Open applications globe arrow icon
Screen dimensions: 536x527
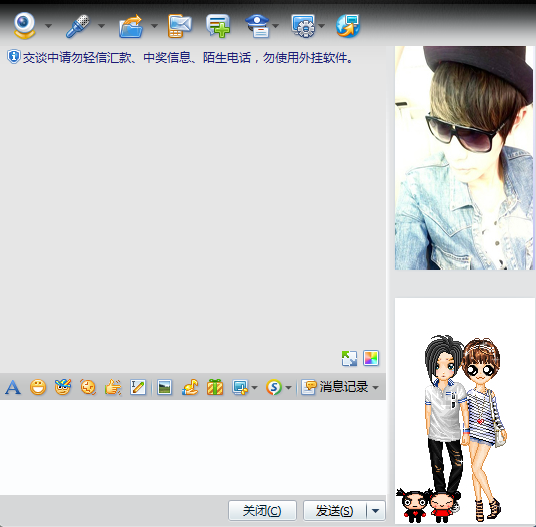point(348,26)
